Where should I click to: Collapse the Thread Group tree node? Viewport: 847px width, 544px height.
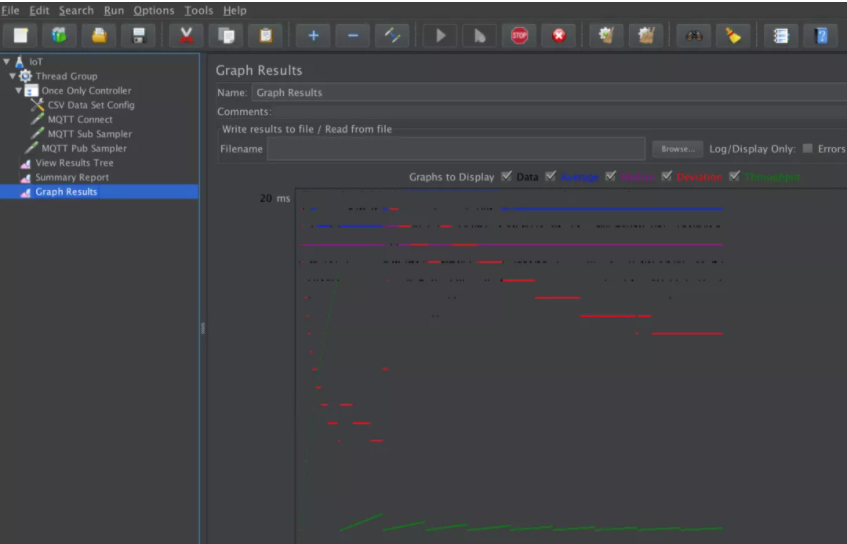[12, 76]
